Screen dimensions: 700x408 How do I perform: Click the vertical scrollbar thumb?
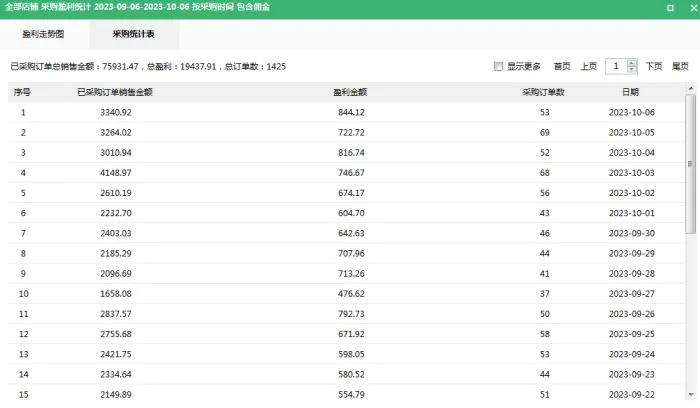(691, 163)
